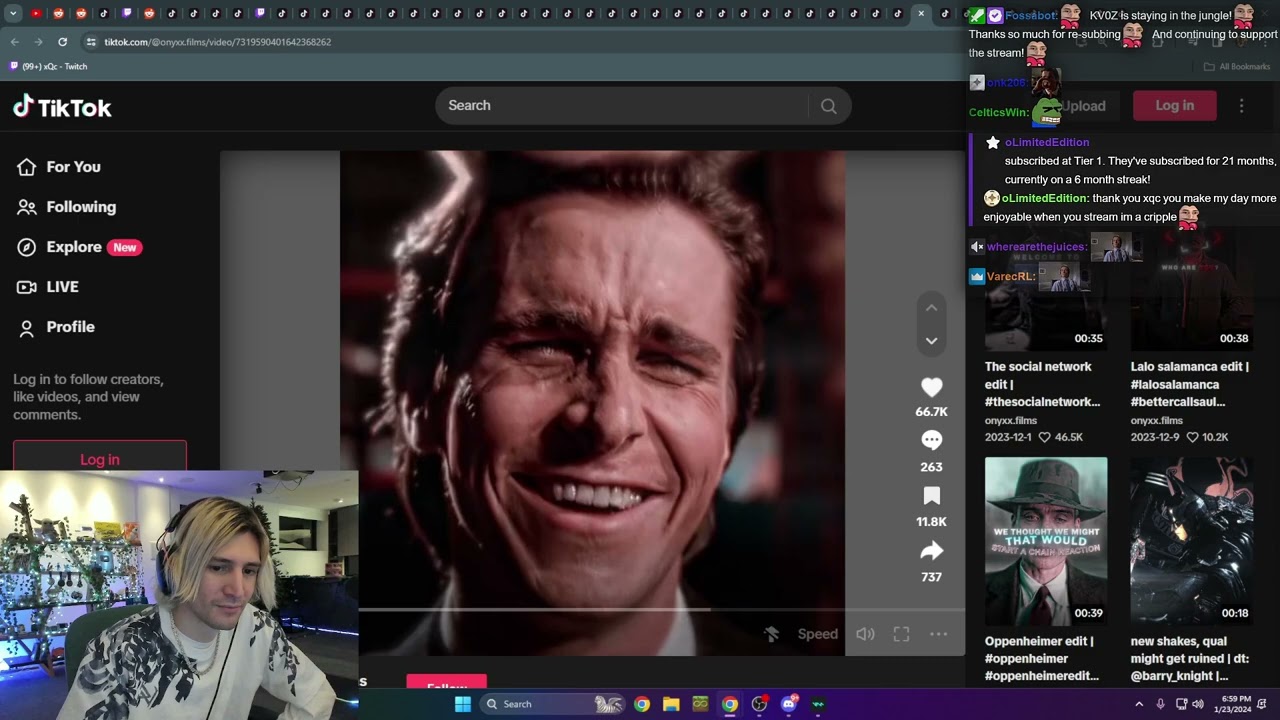This screenshot has width=1280, height=720.
Task: Click 'Lalo salamanca edit' title
Action: coord(1190,384)
